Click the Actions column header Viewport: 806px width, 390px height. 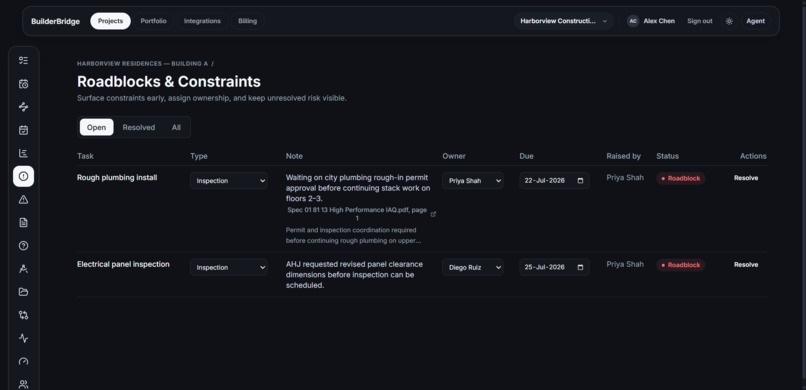[x=753, y=156]
